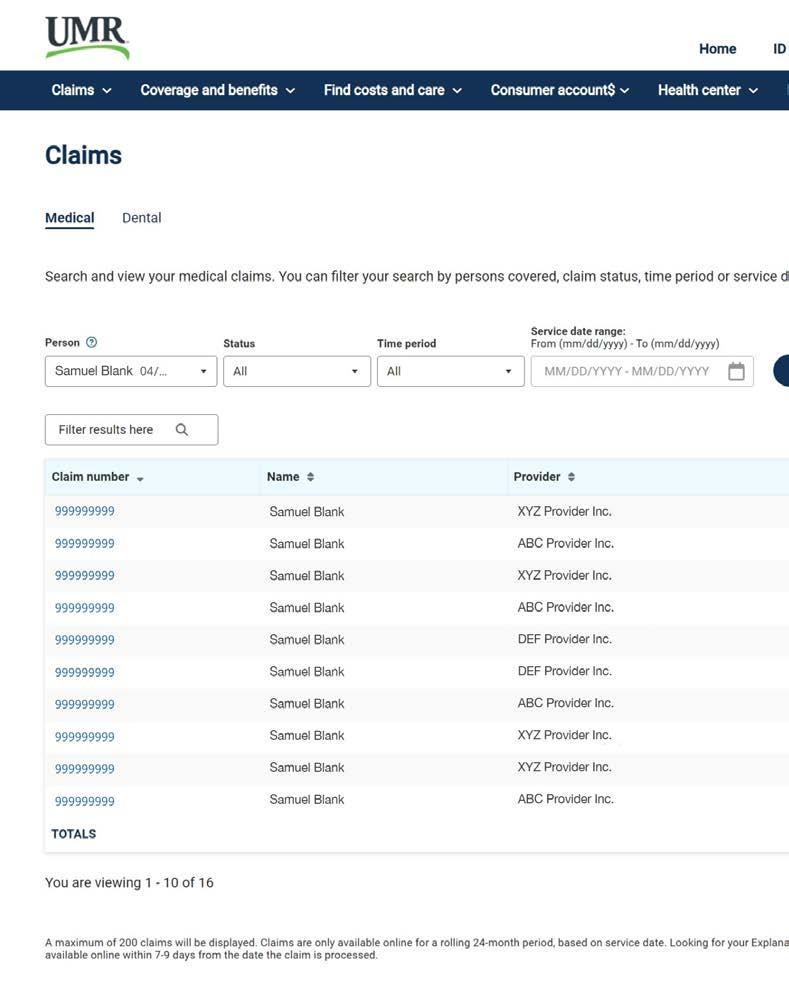The width and height of the screenshot is (789, 983).
Task: Open the Person dropdown showing Samuel Blank
Action: pyautogui.click(x=131, y=371)
